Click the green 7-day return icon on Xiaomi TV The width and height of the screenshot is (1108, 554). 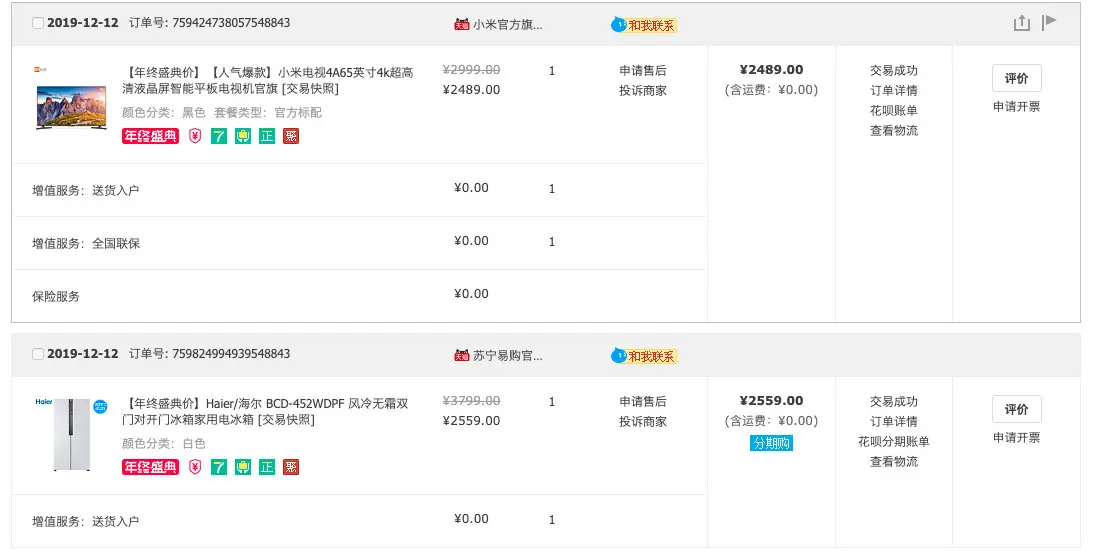point(219,136)
